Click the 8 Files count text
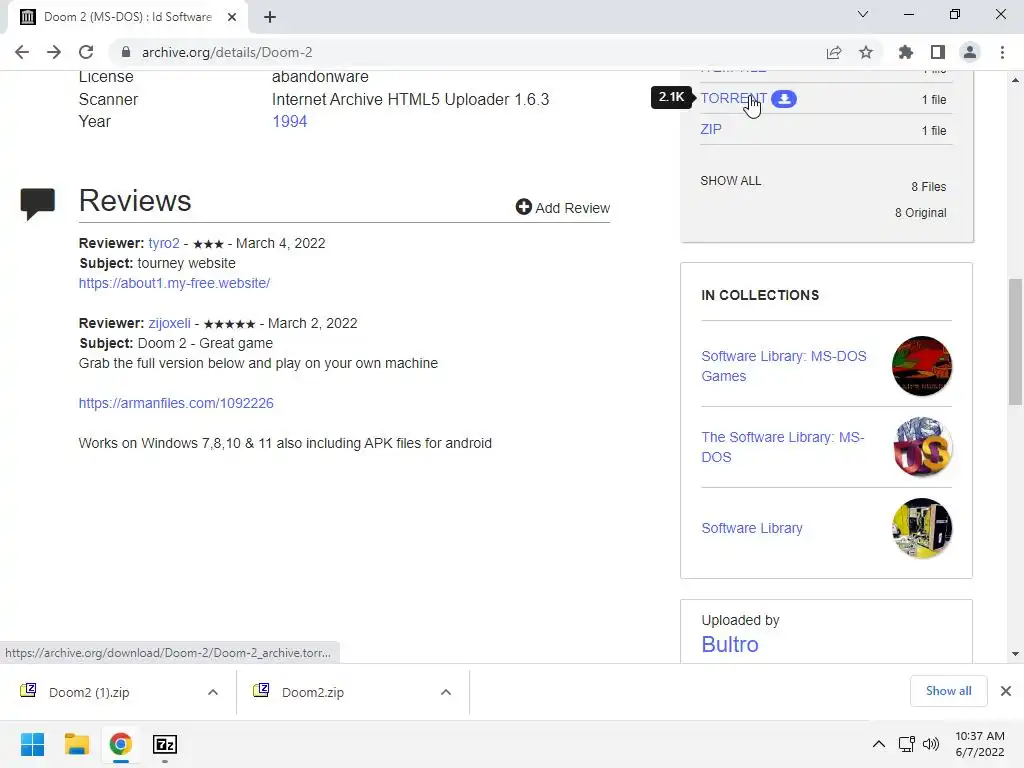1024x768 pixels. [929, 187]
